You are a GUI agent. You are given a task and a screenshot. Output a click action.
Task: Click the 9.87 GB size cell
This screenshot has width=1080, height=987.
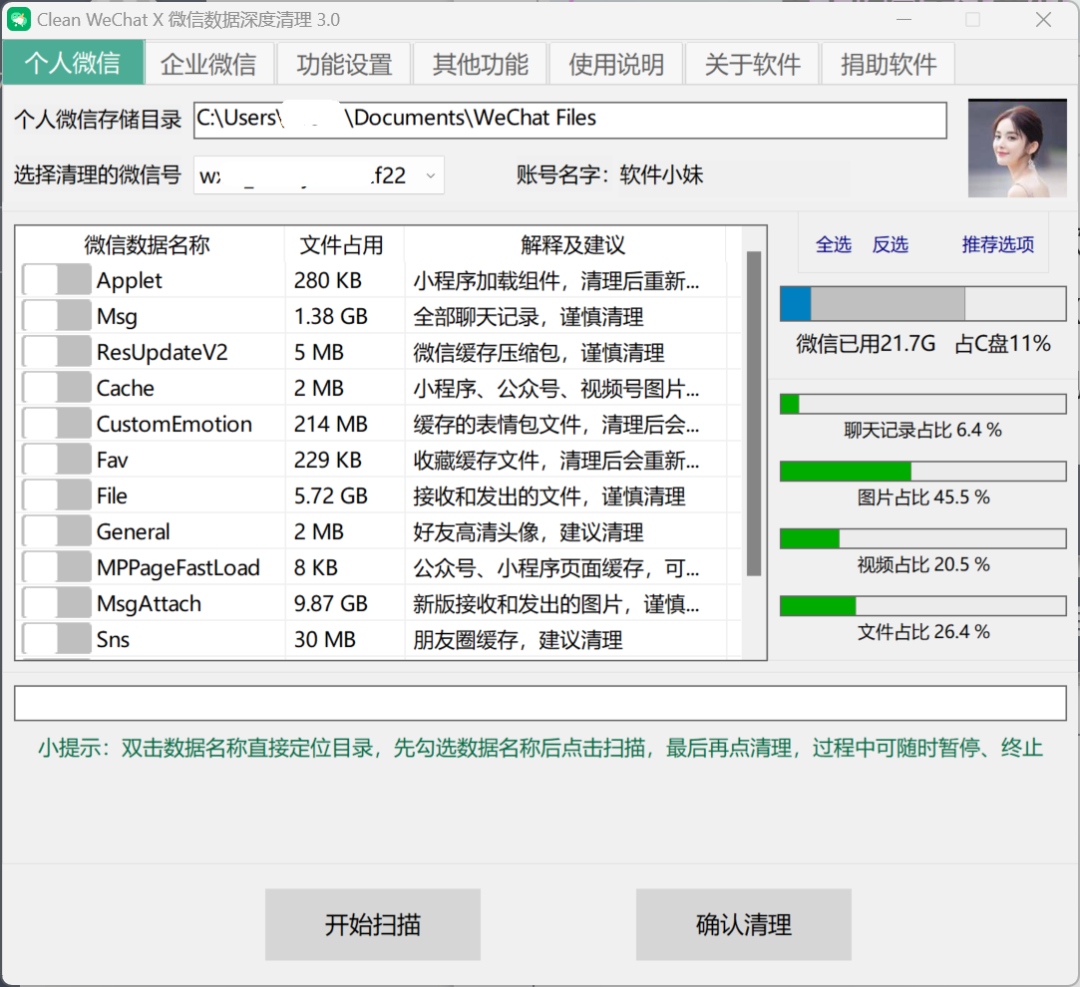pos(331,603)
